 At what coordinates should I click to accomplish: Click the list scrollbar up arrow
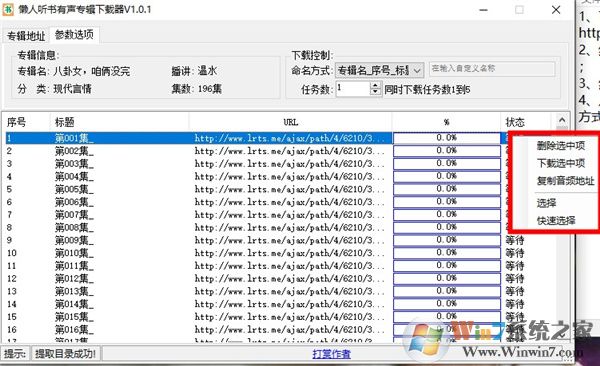(561, 120)
